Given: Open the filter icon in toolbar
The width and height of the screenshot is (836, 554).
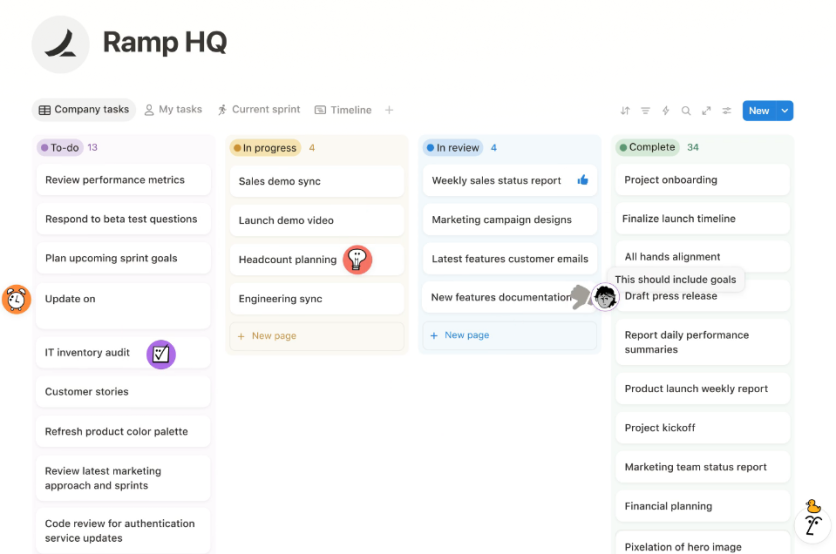Looking at the screenshot, I should [645, 111].
